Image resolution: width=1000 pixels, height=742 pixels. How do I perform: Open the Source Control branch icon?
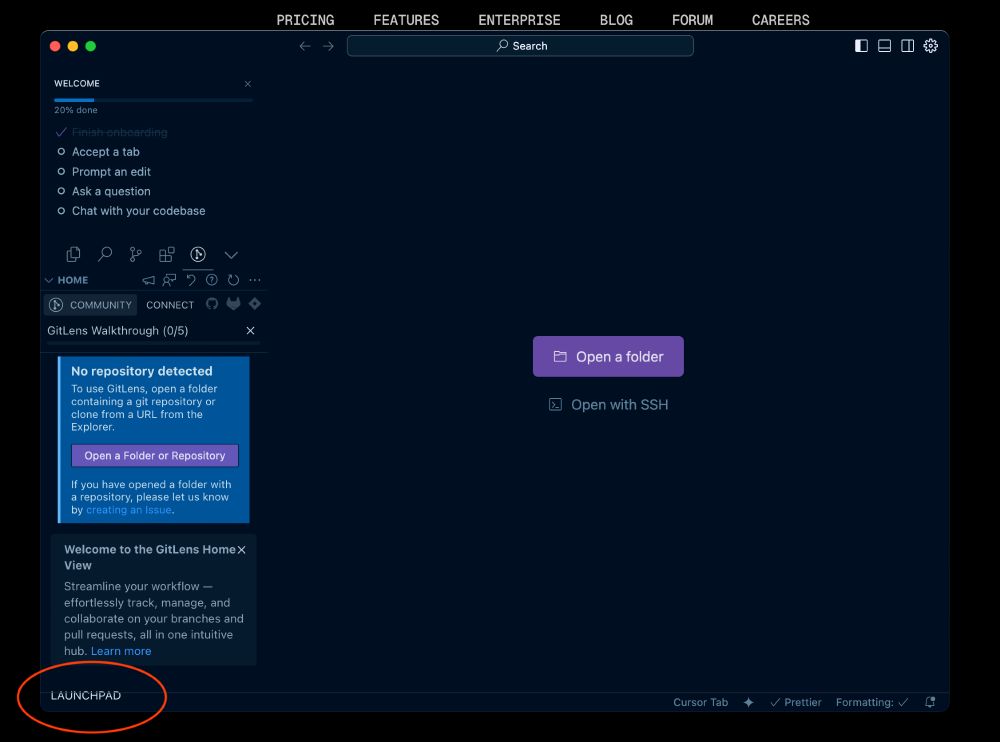click(x=135, y=255)
